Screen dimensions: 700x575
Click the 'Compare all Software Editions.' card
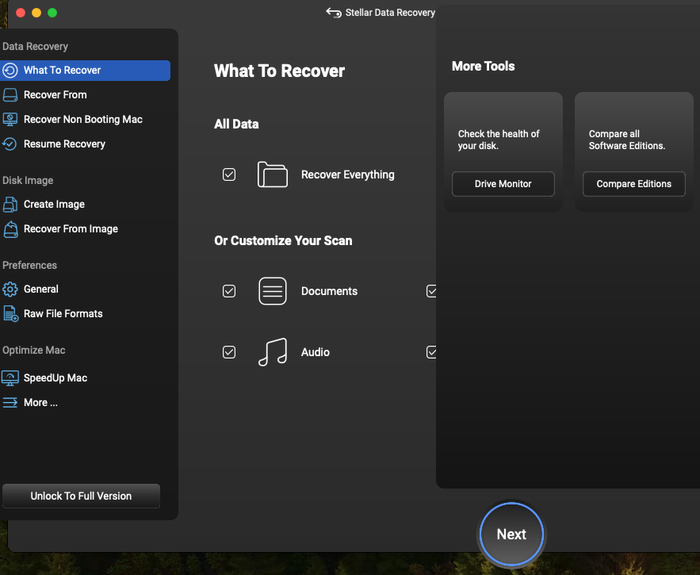tap(634, 152)
